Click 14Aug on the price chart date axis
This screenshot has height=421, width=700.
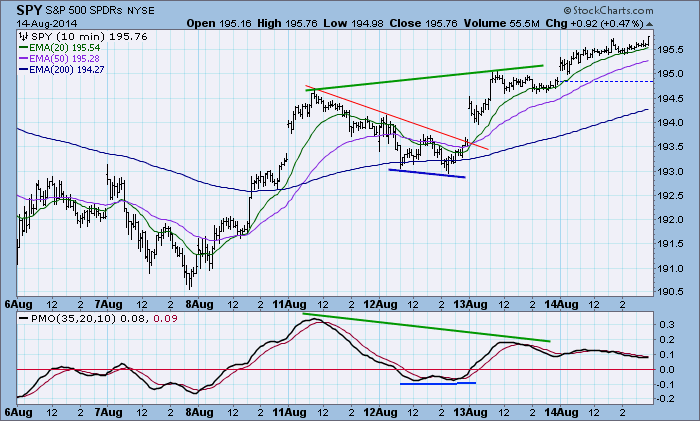pyautogui.click(x=562, y=304)
